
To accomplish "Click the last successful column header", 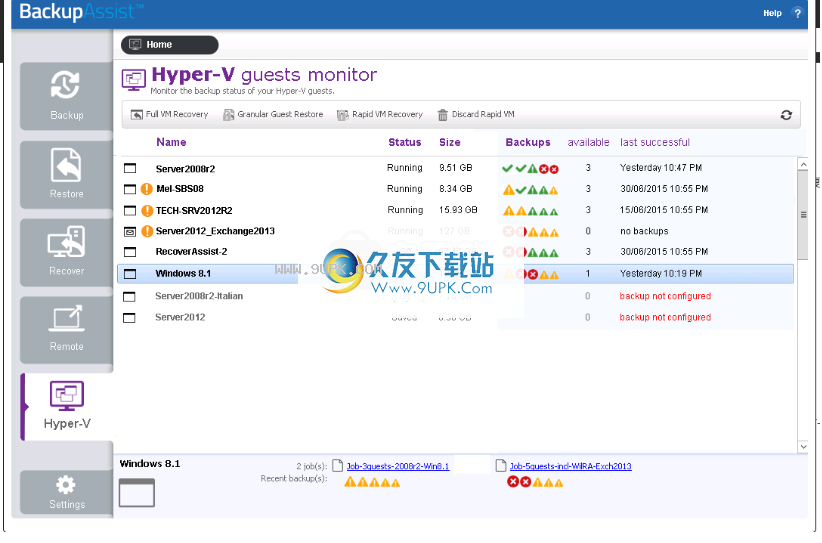I will pyautogui.click(x=655, y=142).
